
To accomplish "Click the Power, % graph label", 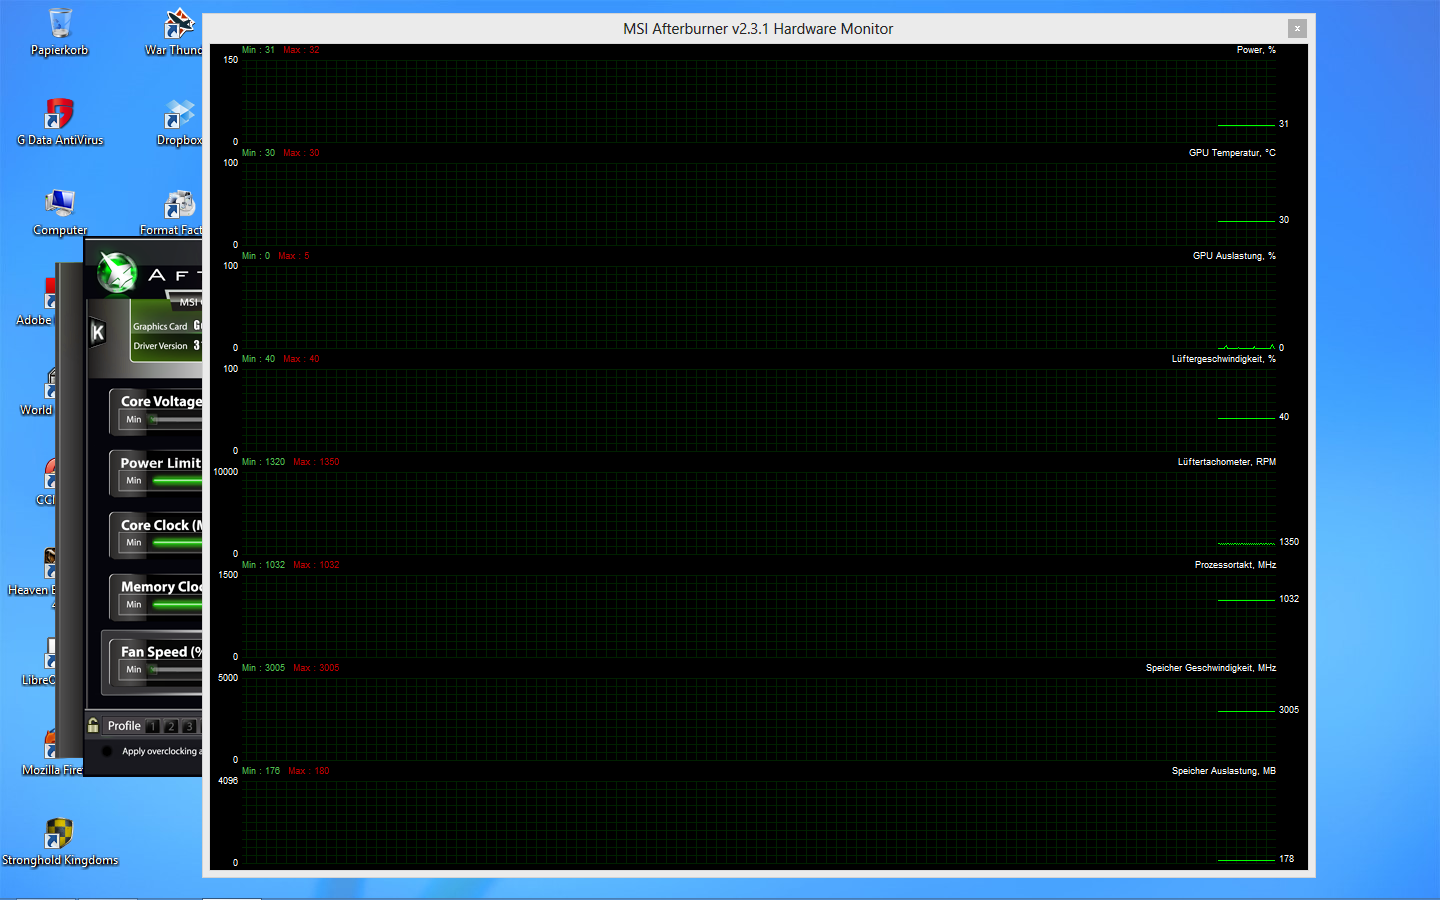I will pos(1256,50).
